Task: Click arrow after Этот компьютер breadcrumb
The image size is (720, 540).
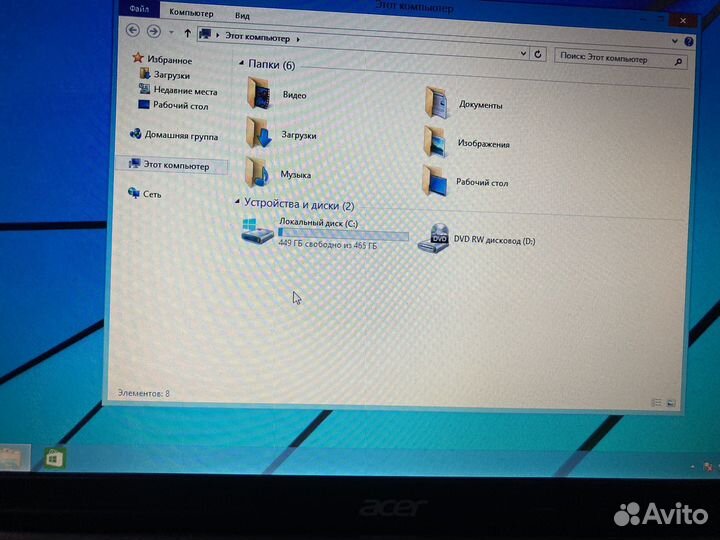Action: pyautogui.click(x=298, y=39)
